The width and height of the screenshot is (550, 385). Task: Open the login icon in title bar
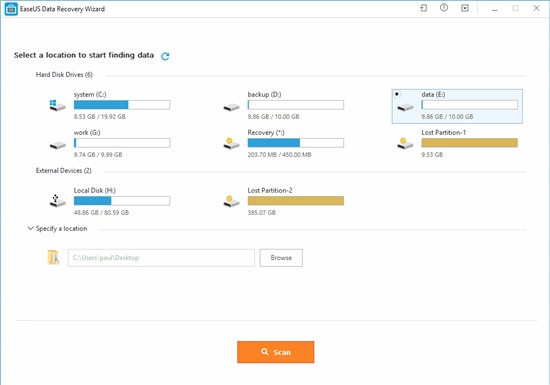[423, 8]
